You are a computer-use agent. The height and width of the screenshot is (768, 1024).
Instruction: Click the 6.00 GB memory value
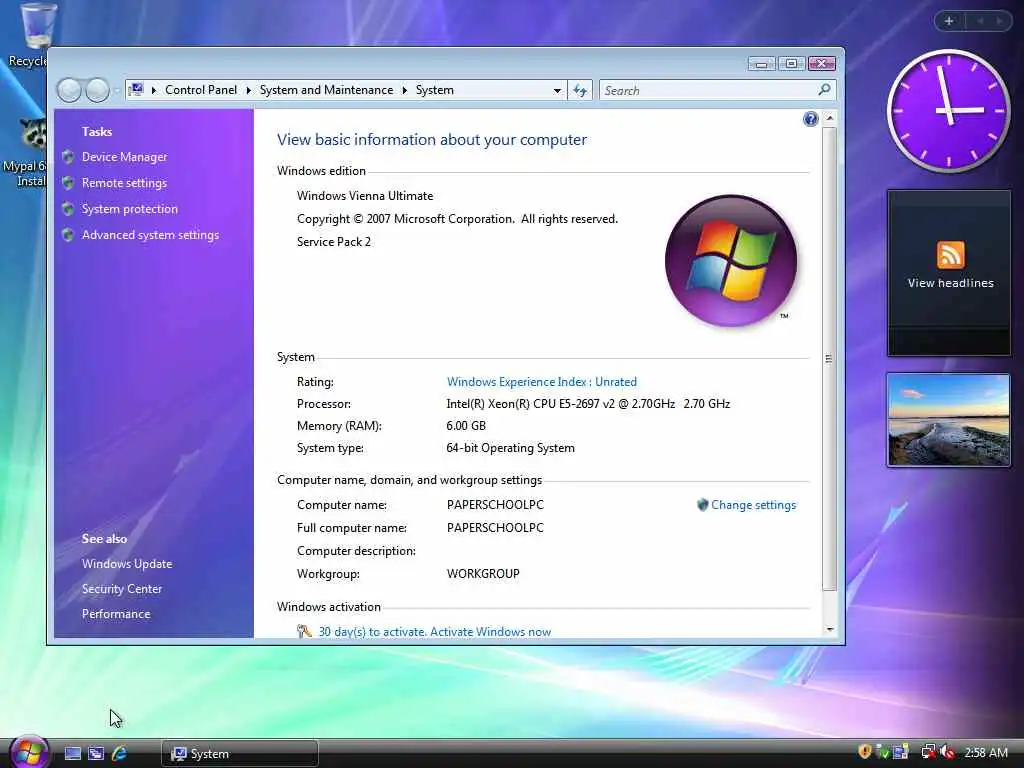coord(466,426)
